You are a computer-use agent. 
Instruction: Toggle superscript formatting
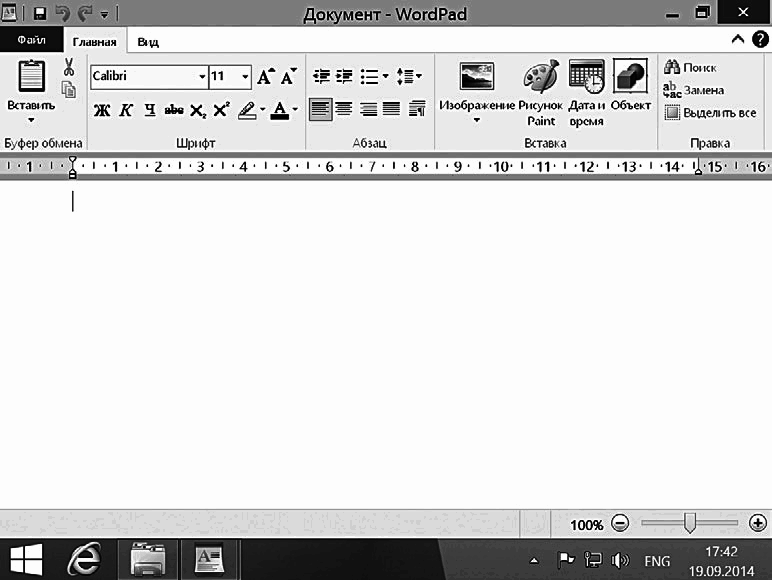[x=222, y=110]
